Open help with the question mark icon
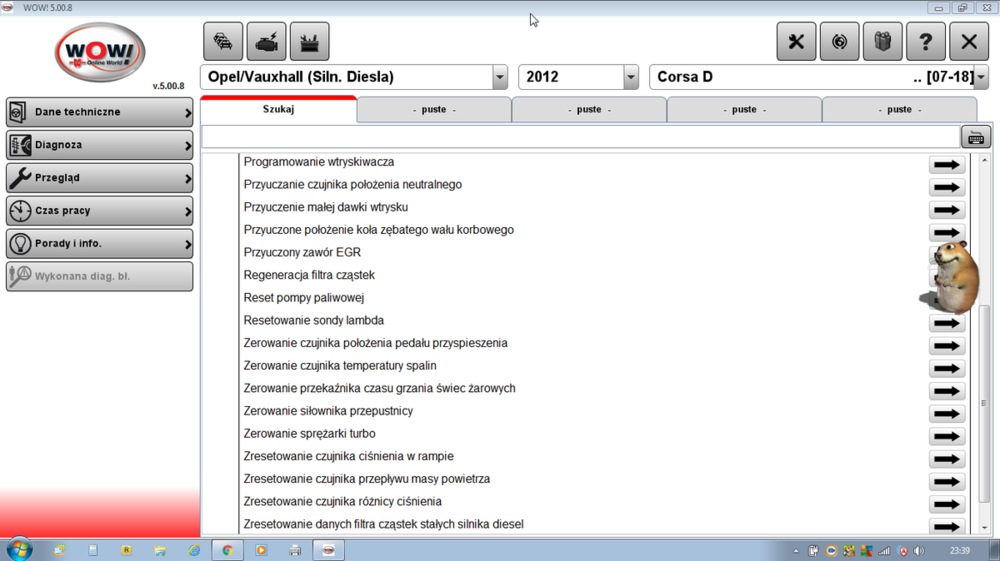The image size is (1000, 561). [925, 42]
